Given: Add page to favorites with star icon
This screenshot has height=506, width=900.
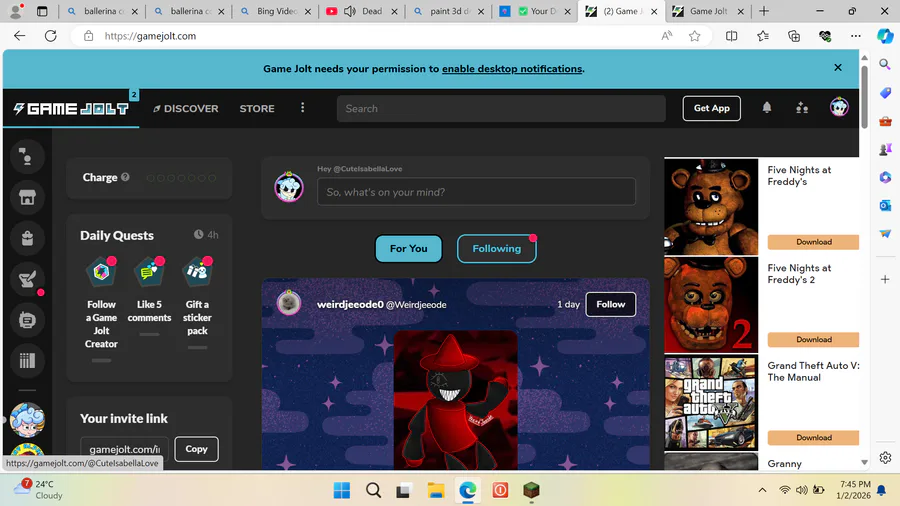Looking at the screenshot, I should (x=695, y=36).
